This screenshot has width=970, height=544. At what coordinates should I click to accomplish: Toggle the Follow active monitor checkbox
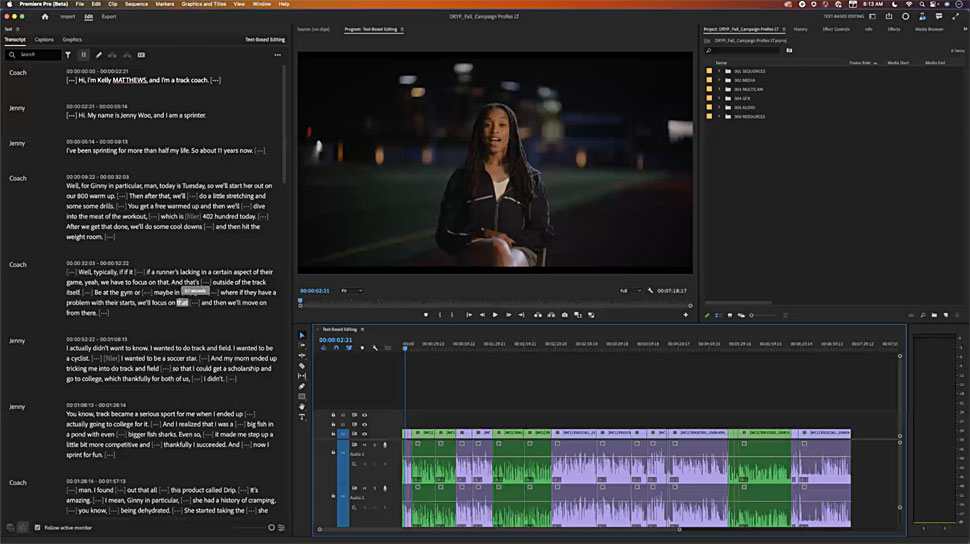tap(38, 527)
